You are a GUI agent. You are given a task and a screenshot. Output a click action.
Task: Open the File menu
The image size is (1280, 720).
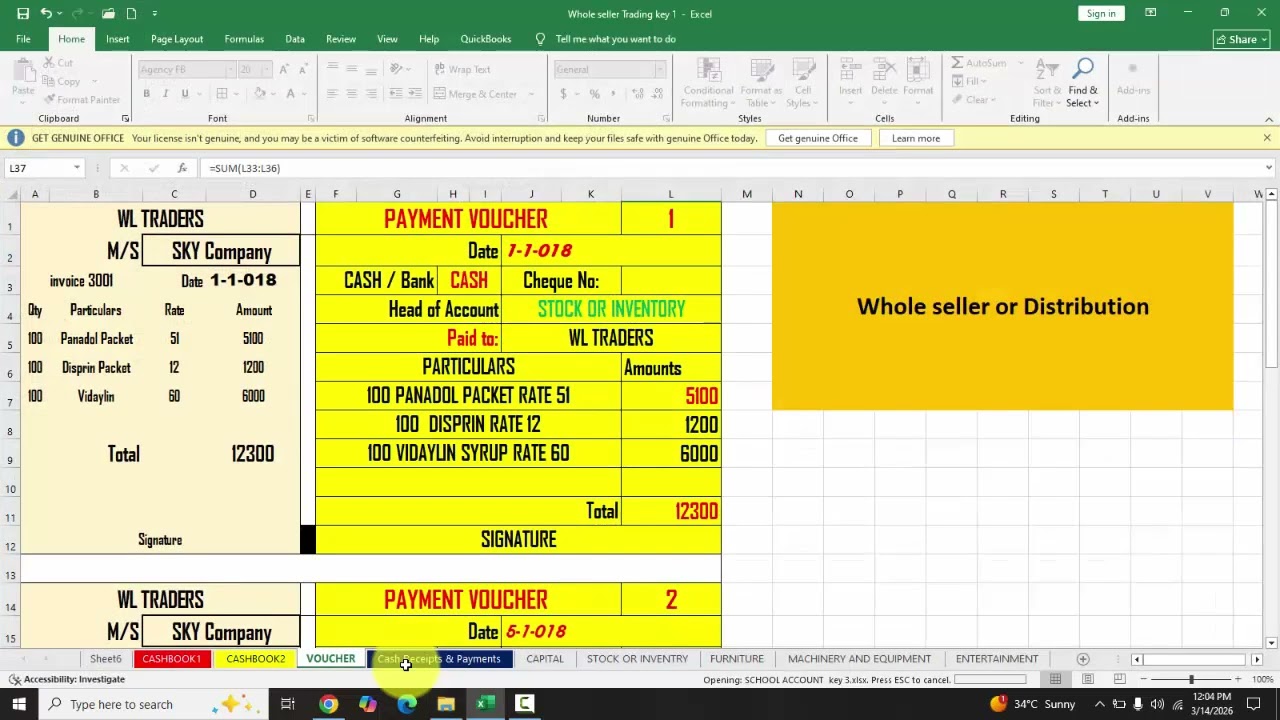coord(23,39)
